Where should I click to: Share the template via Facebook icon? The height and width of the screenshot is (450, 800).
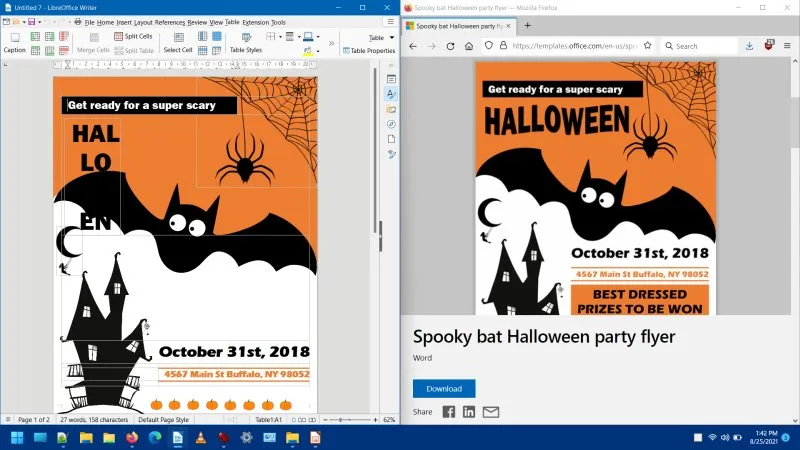click(x=449, y=412)
